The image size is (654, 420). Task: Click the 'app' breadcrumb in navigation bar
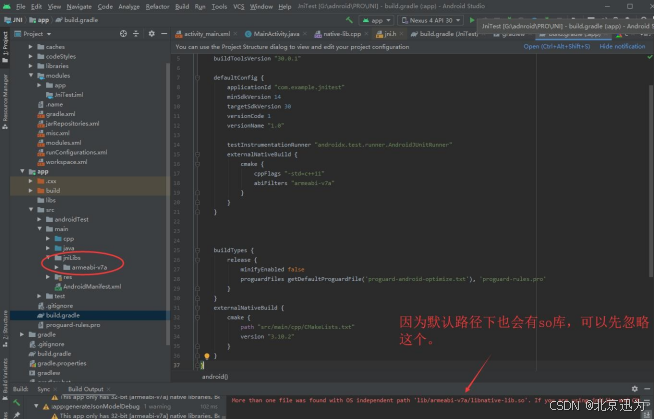[x=40, y=20]
